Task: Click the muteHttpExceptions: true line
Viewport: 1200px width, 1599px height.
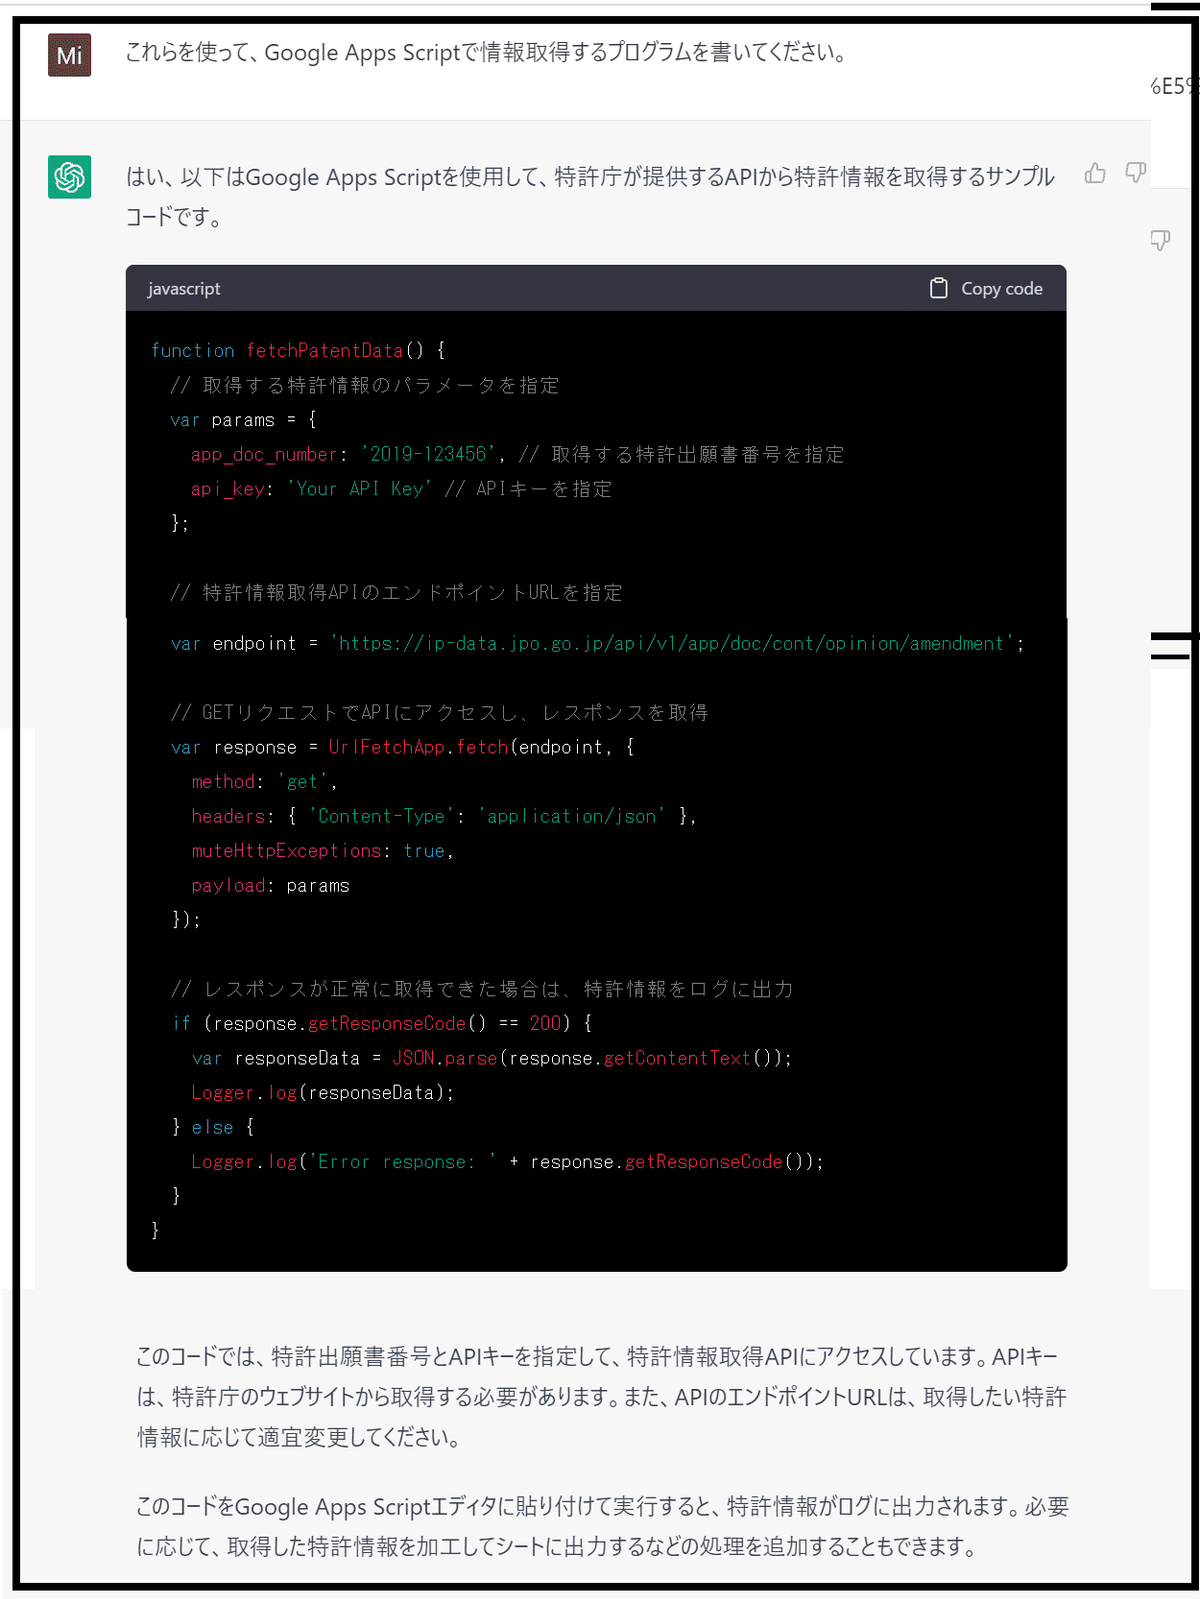Action: point(323,850)
